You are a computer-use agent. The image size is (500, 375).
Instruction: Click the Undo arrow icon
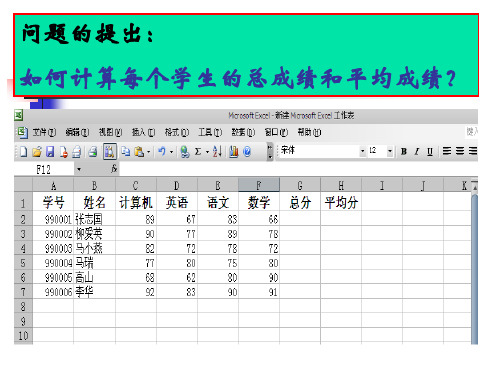(x=162, y=152)
